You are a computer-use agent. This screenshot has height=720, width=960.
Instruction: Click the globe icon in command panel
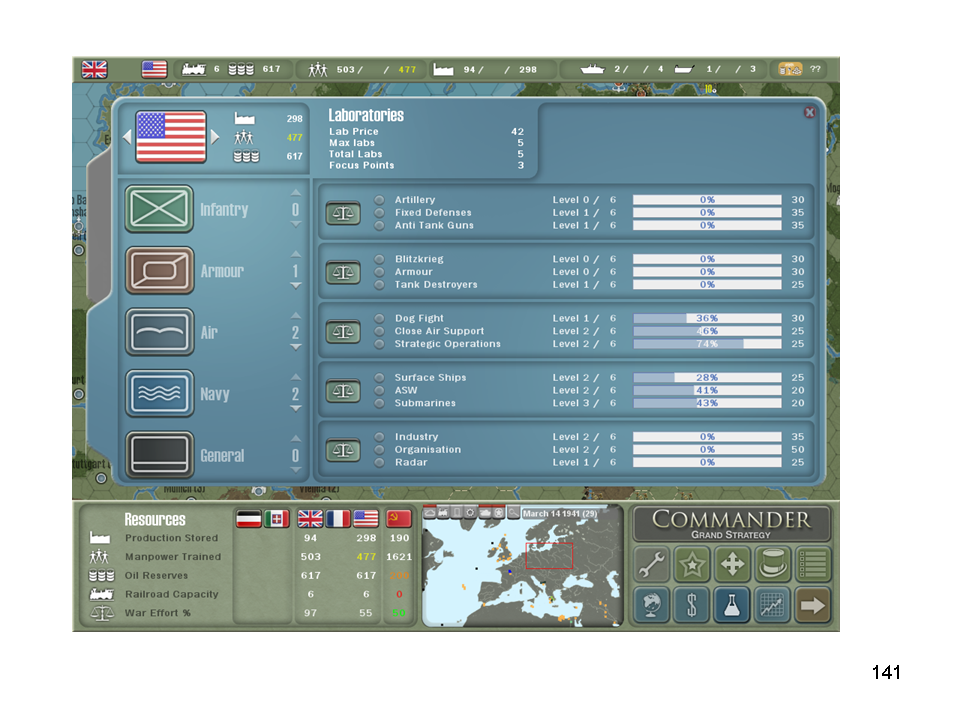pyautogui.click(x=650, y=605)
